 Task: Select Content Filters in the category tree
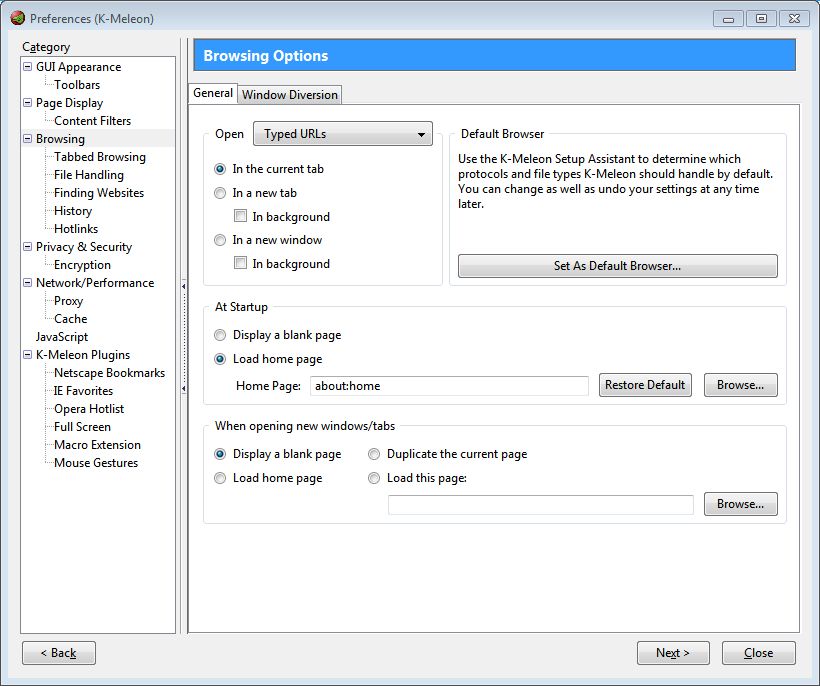click(93, 121)
